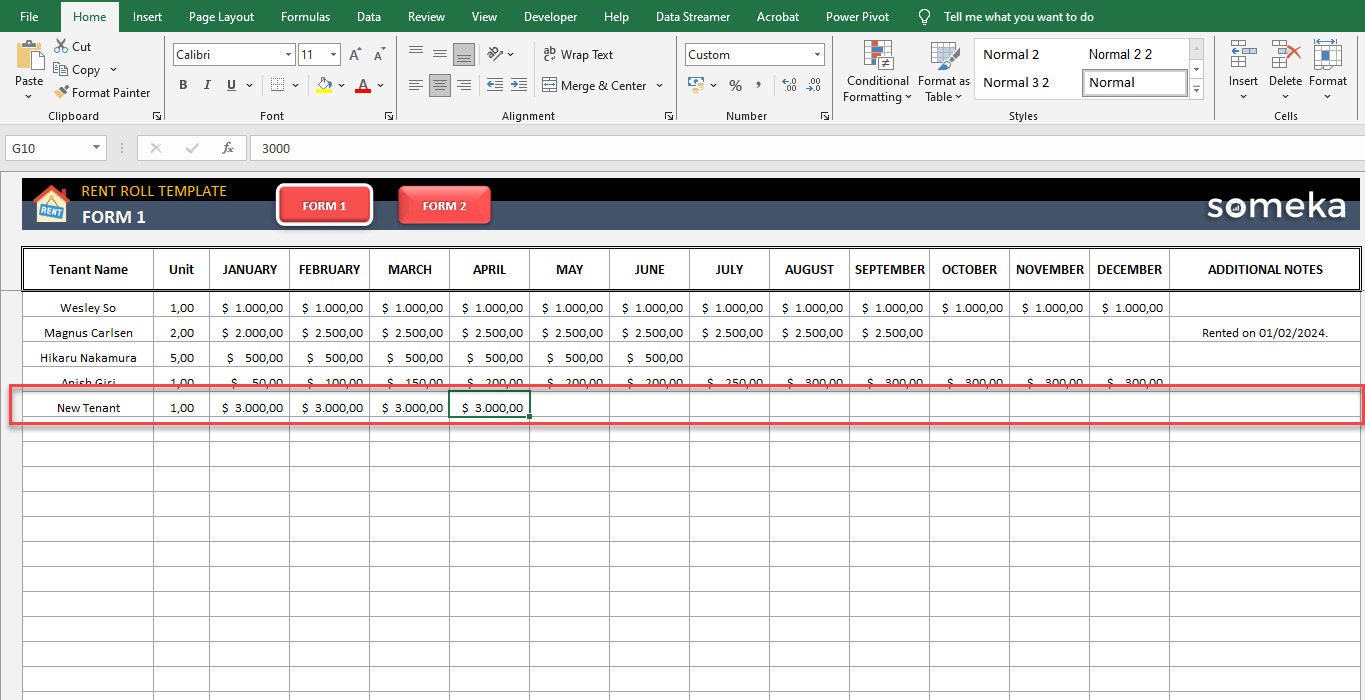
Task: Click the FORM 2 button
Action: (444, 205)
